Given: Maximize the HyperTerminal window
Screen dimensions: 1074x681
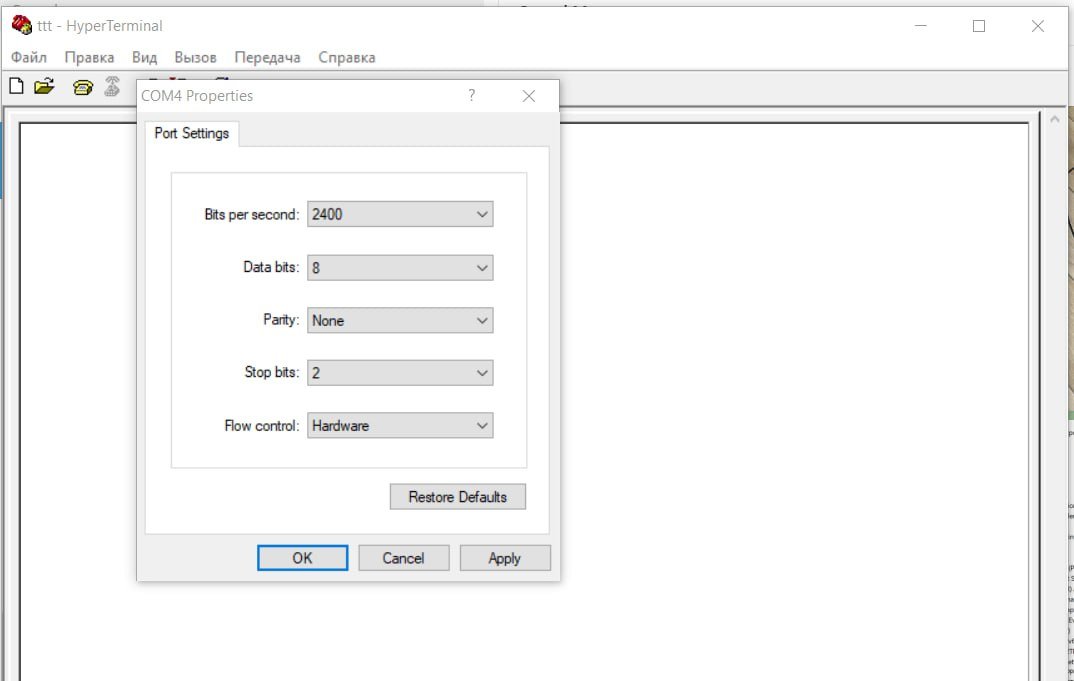Looking at the screenshot, I should point(979,27).
